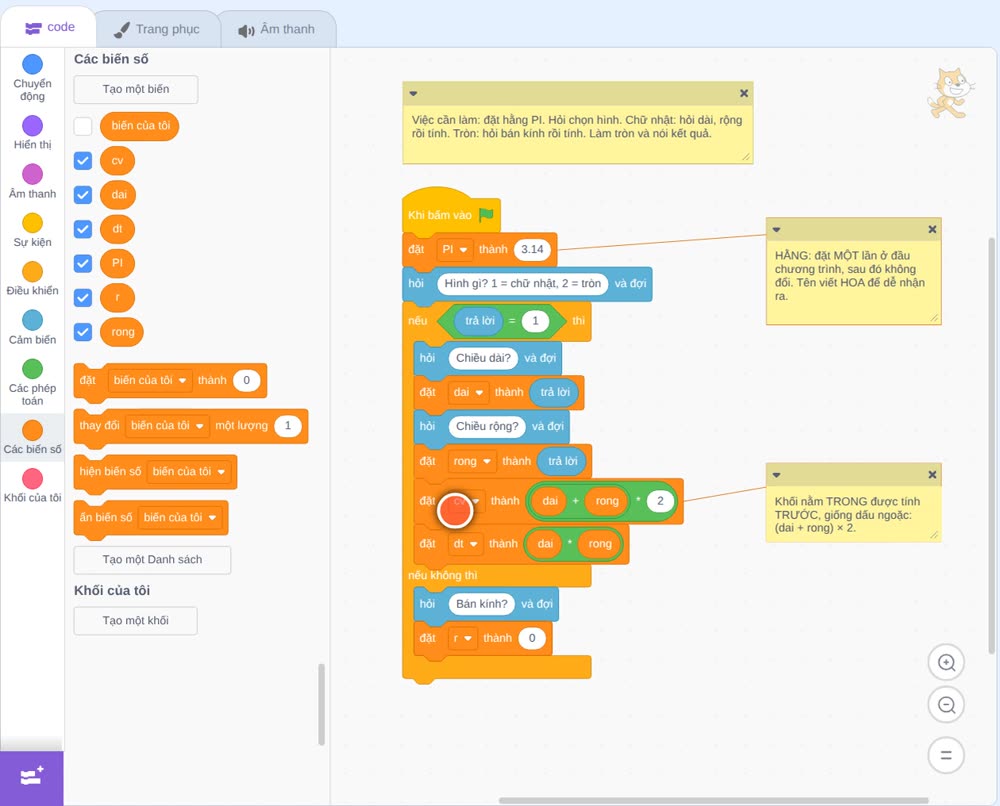Click the 'Tạo một biến' button
The width and height of the screenshot is (1000, 806).
136,89
